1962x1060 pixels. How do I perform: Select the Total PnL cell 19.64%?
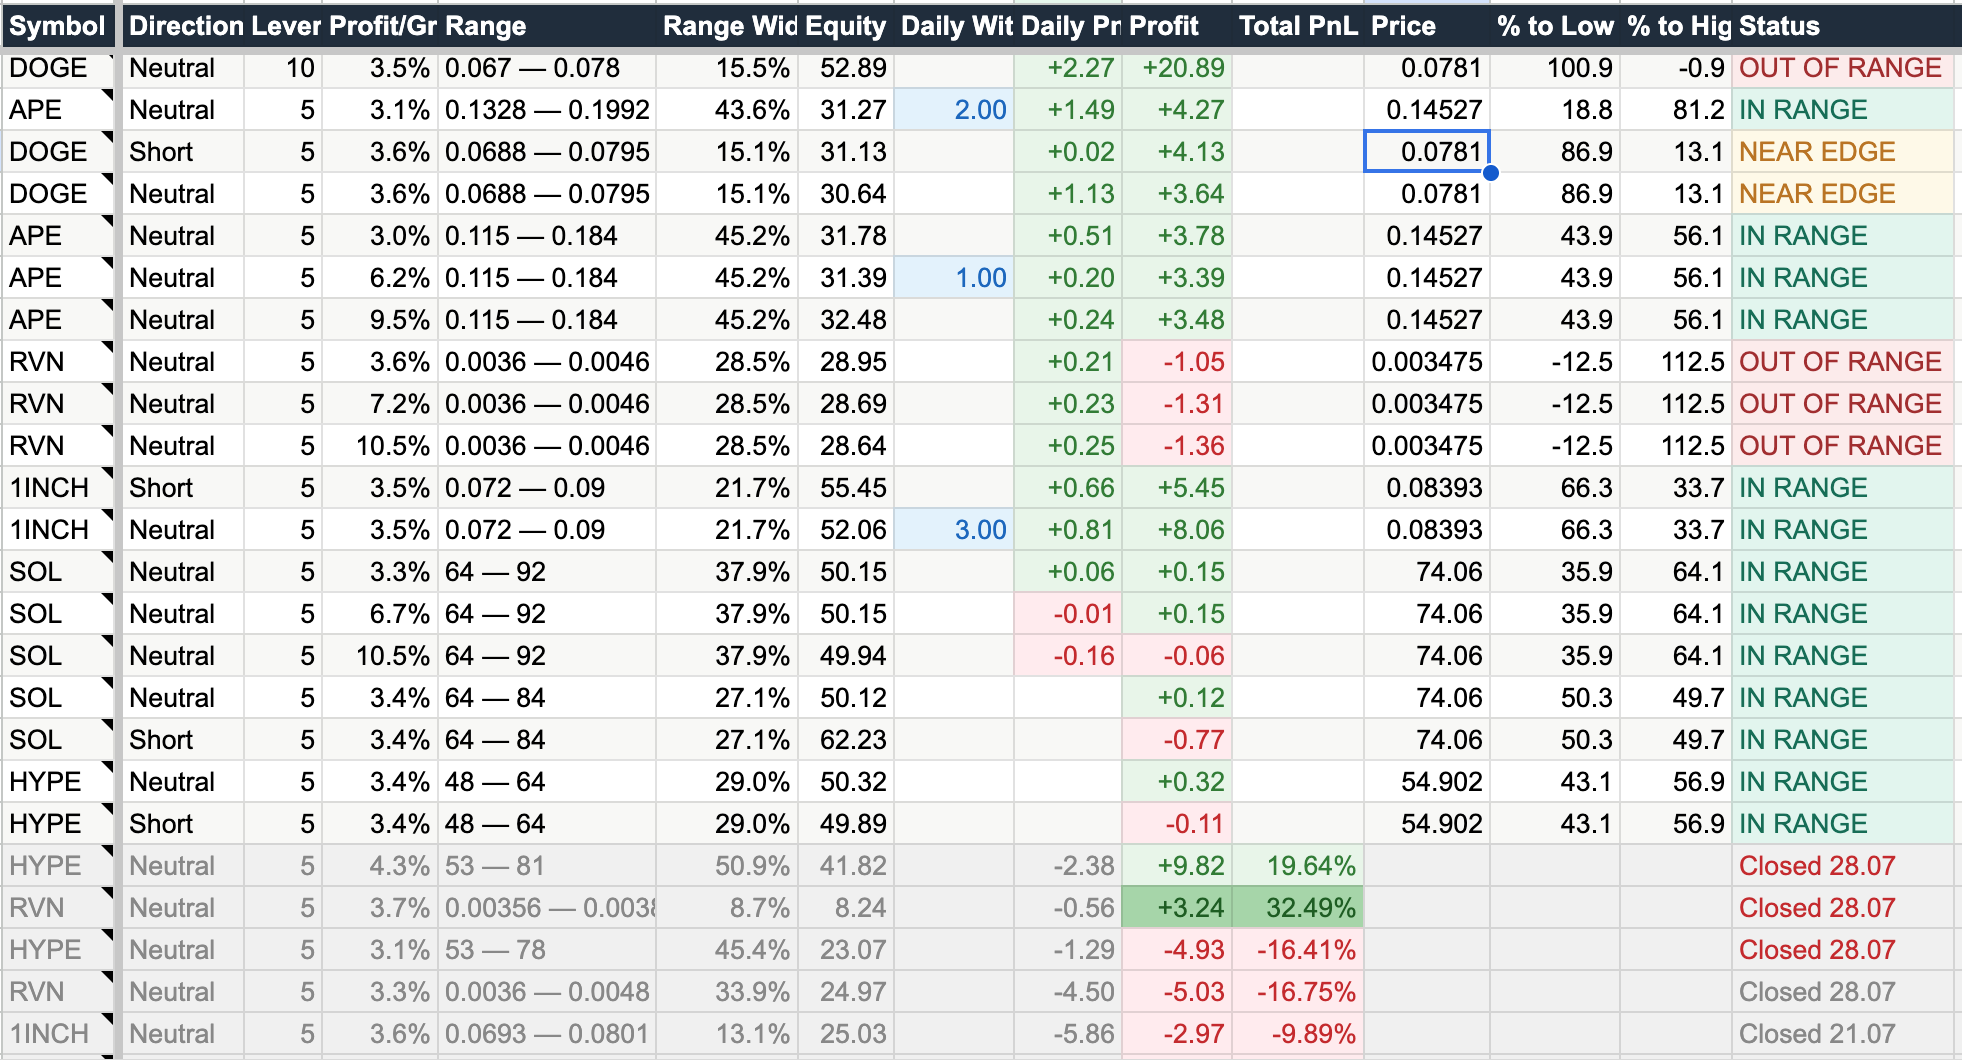1298,866
